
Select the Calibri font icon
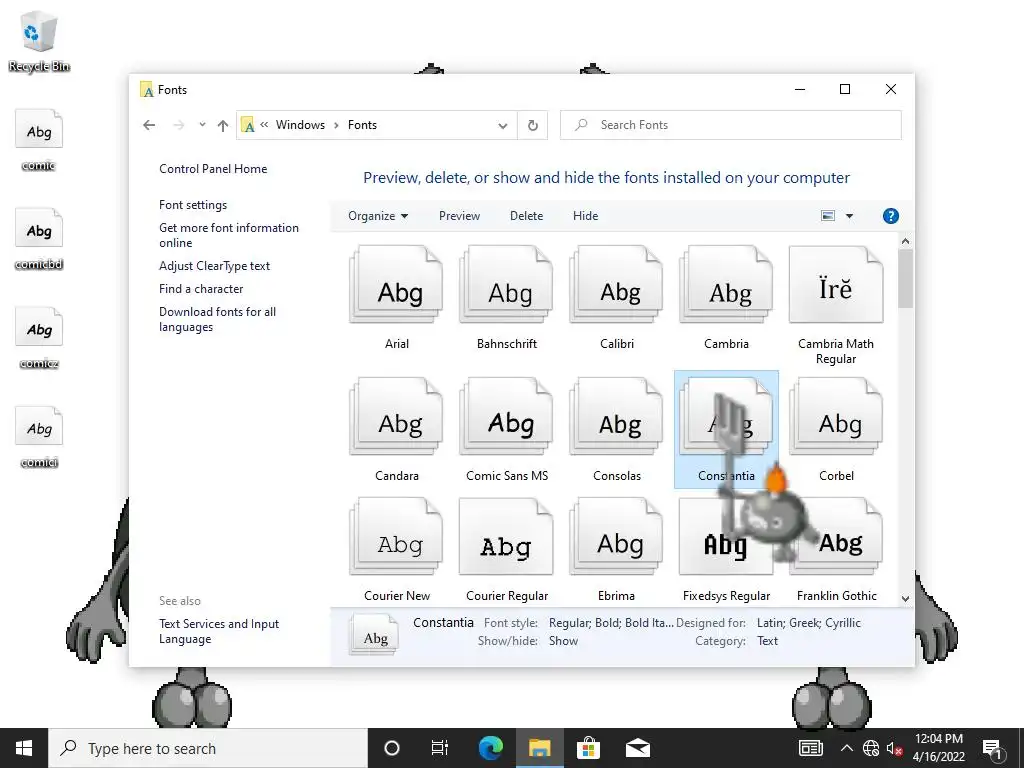click(616, 285)
